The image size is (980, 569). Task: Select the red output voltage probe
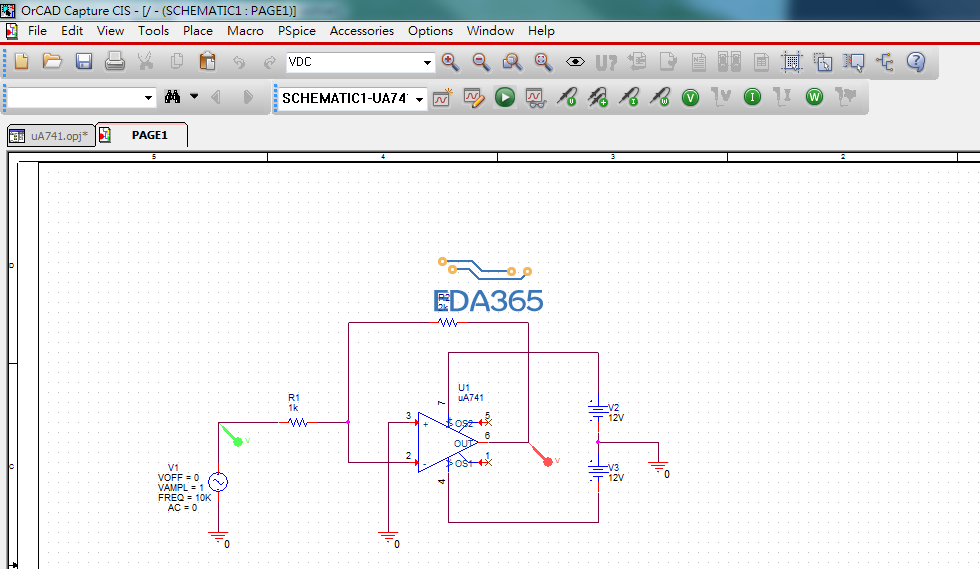pos(542,455)
